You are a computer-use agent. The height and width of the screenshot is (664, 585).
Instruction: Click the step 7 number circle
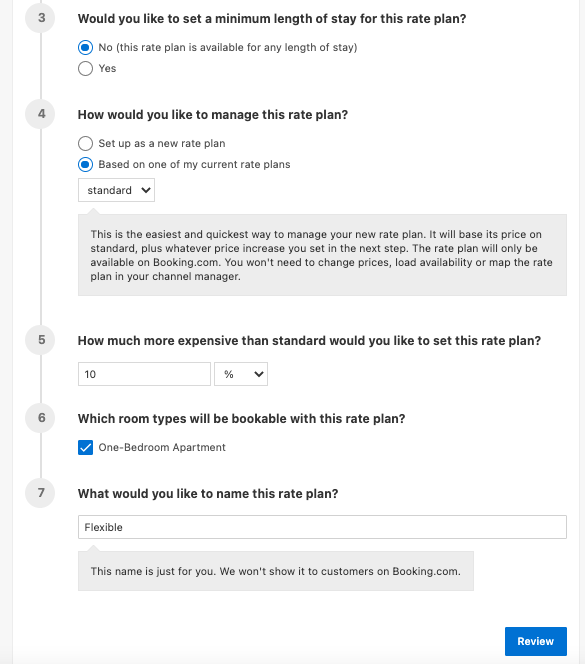(x=41, y=493)
